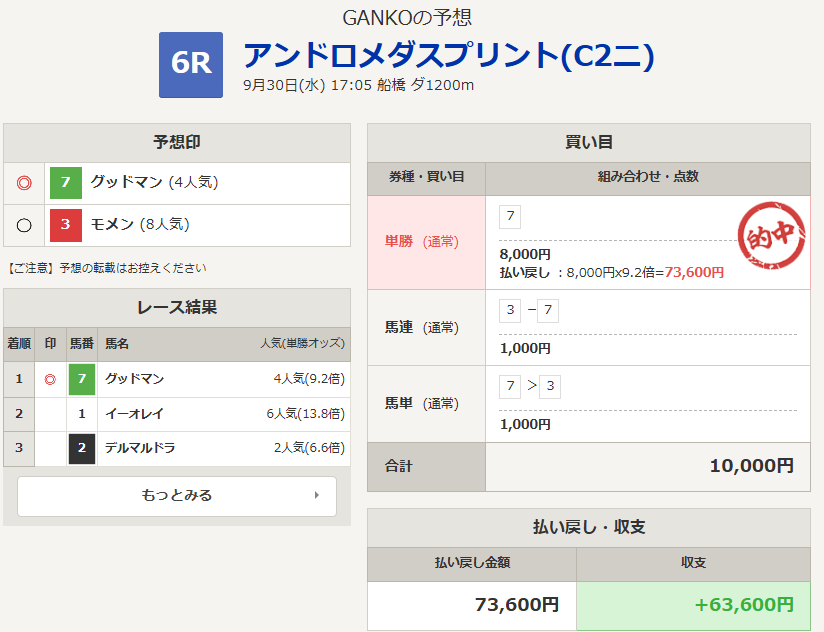Click 組み合わせ・点数 column header
This screenshot has width=824, height=632.
point(648,177)
